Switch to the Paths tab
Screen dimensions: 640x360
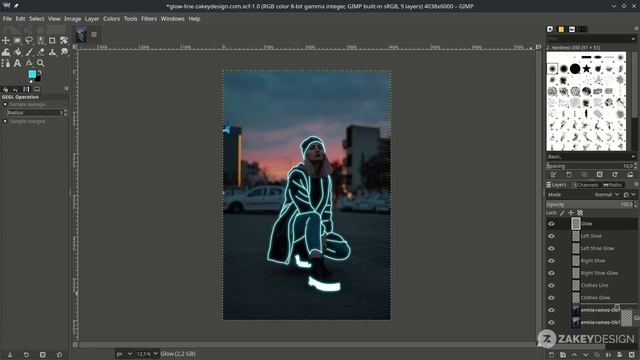(x=612, y=185)
